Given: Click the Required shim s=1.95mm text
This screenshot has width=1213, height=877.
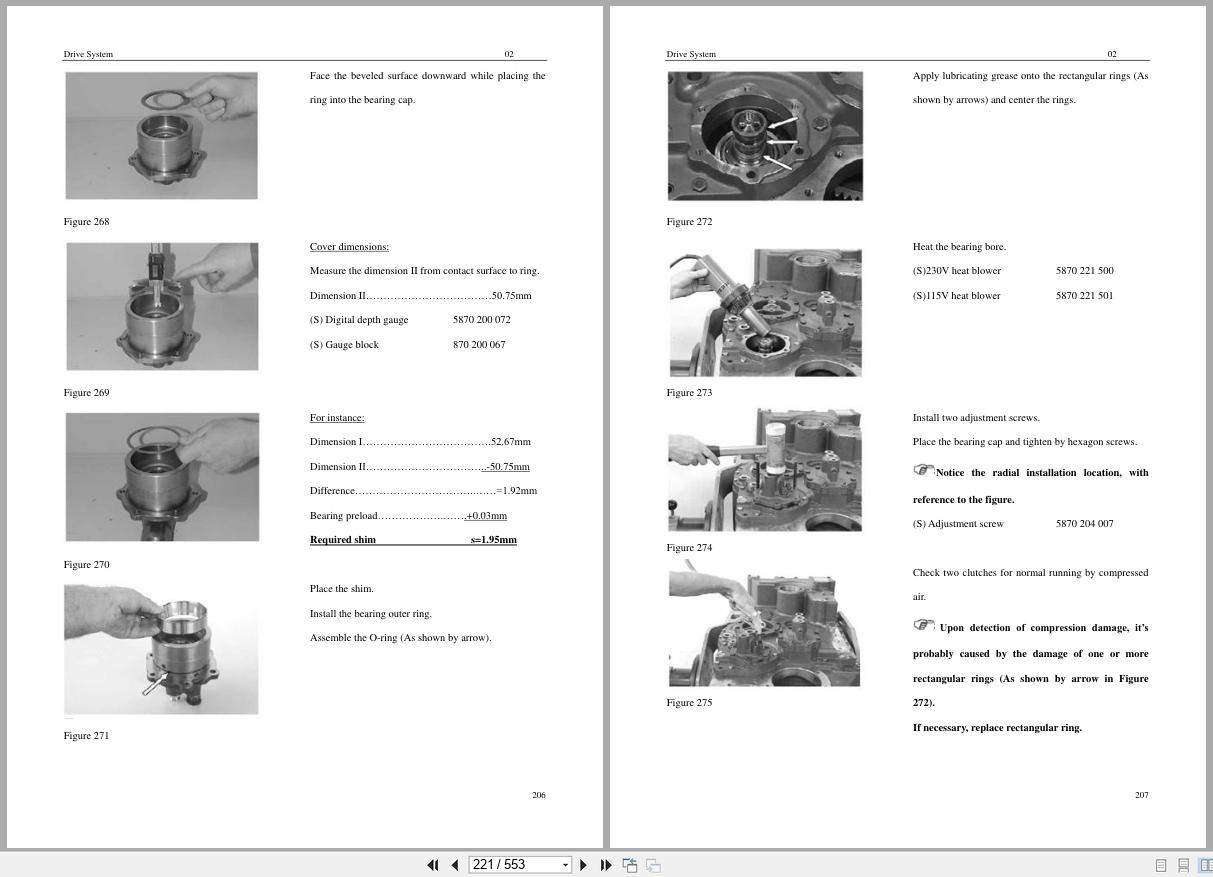Looking at the screenshot, I should pos(413,539).
